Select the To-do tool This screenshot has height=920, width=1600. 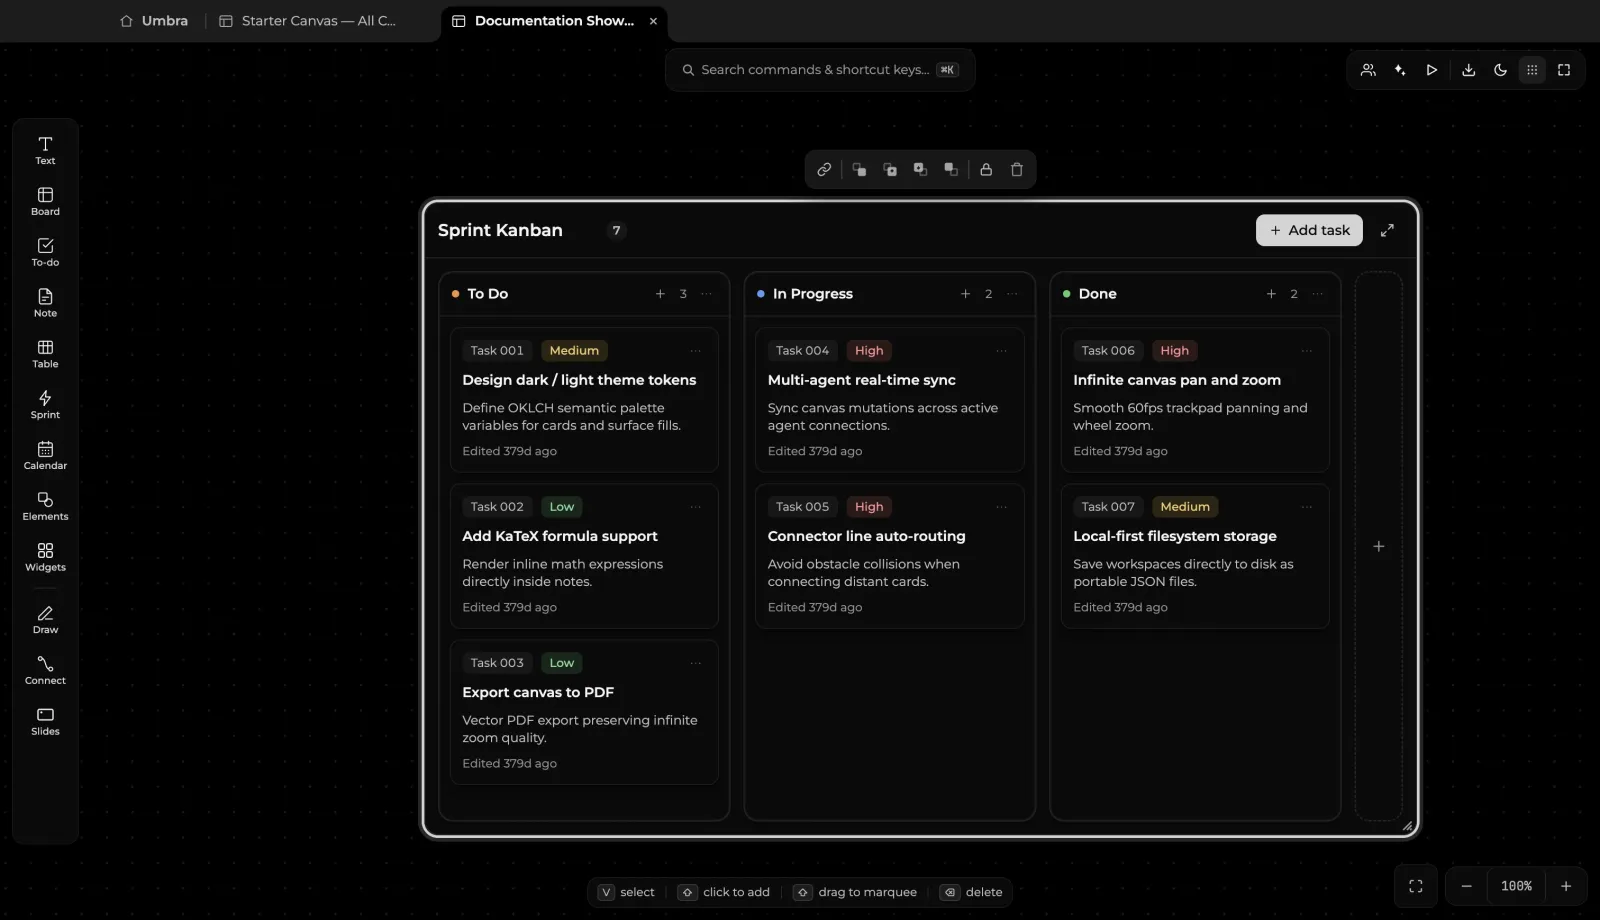[x=45, y=252]
